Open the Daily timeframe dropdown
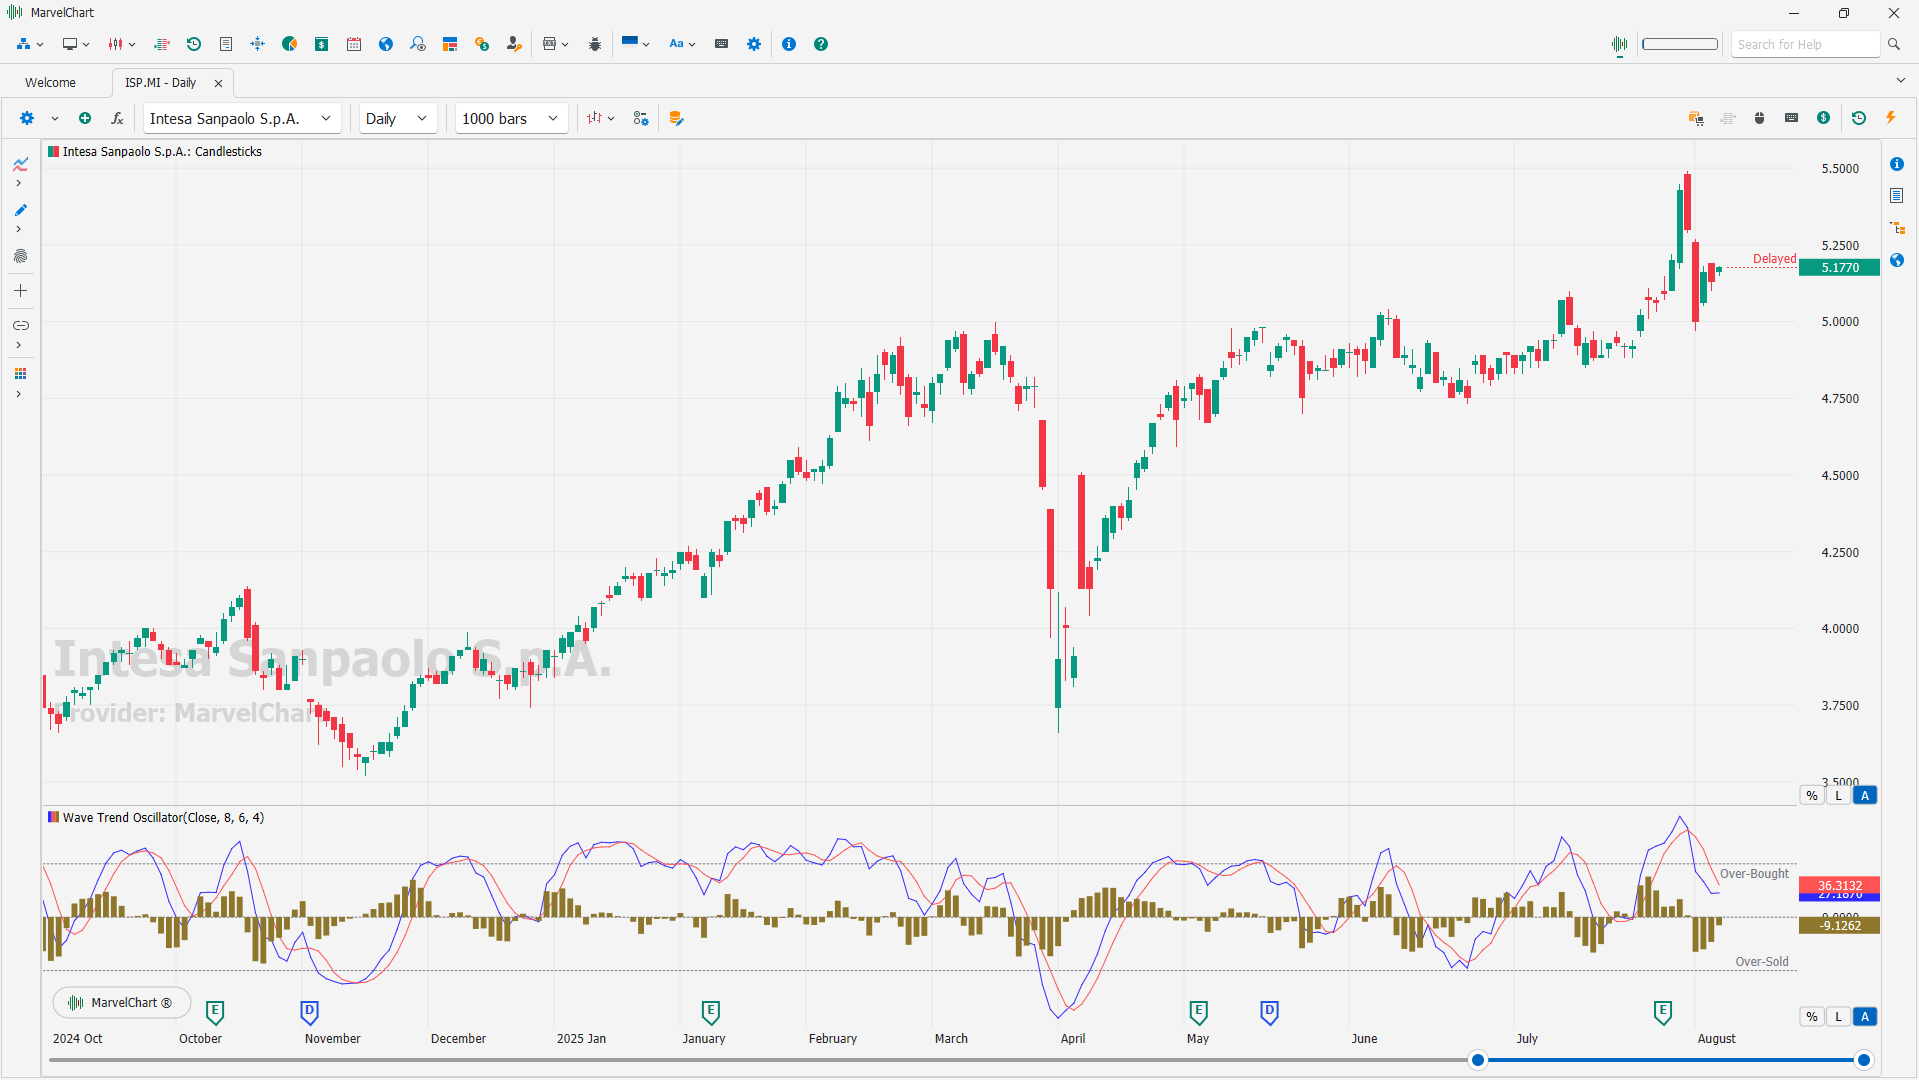The image size is (1919, 1080). [398, 118]
